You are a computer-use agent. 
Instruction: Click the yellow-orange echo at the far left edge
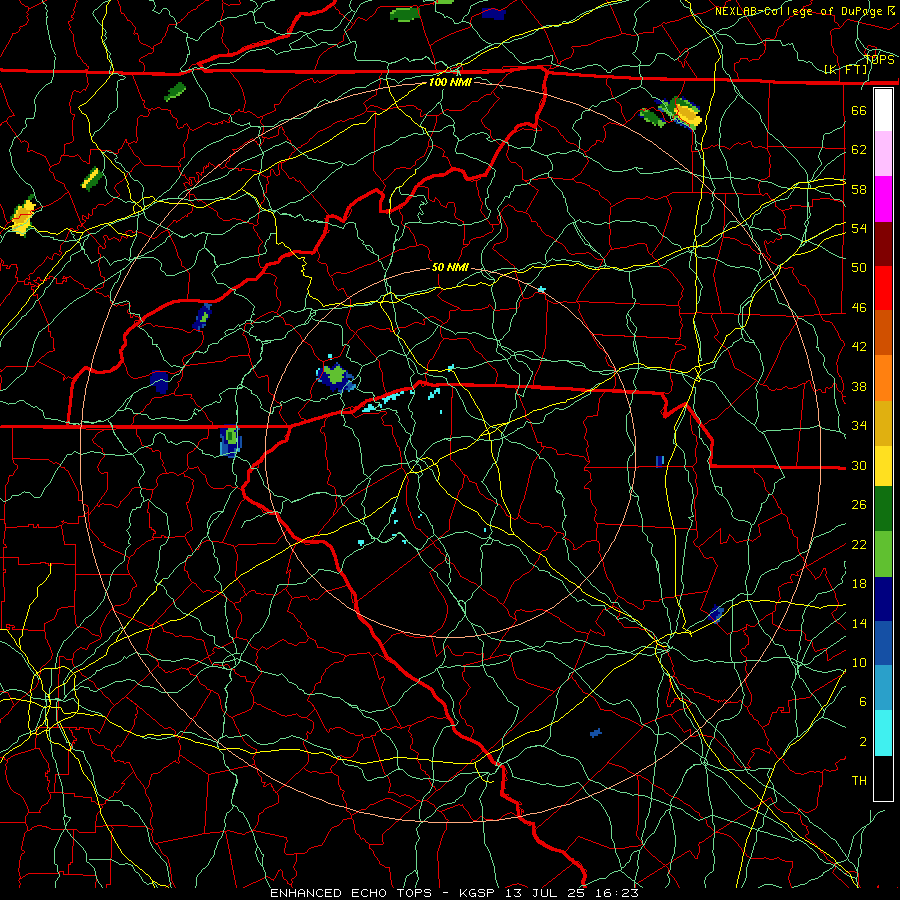coord(24,215)
